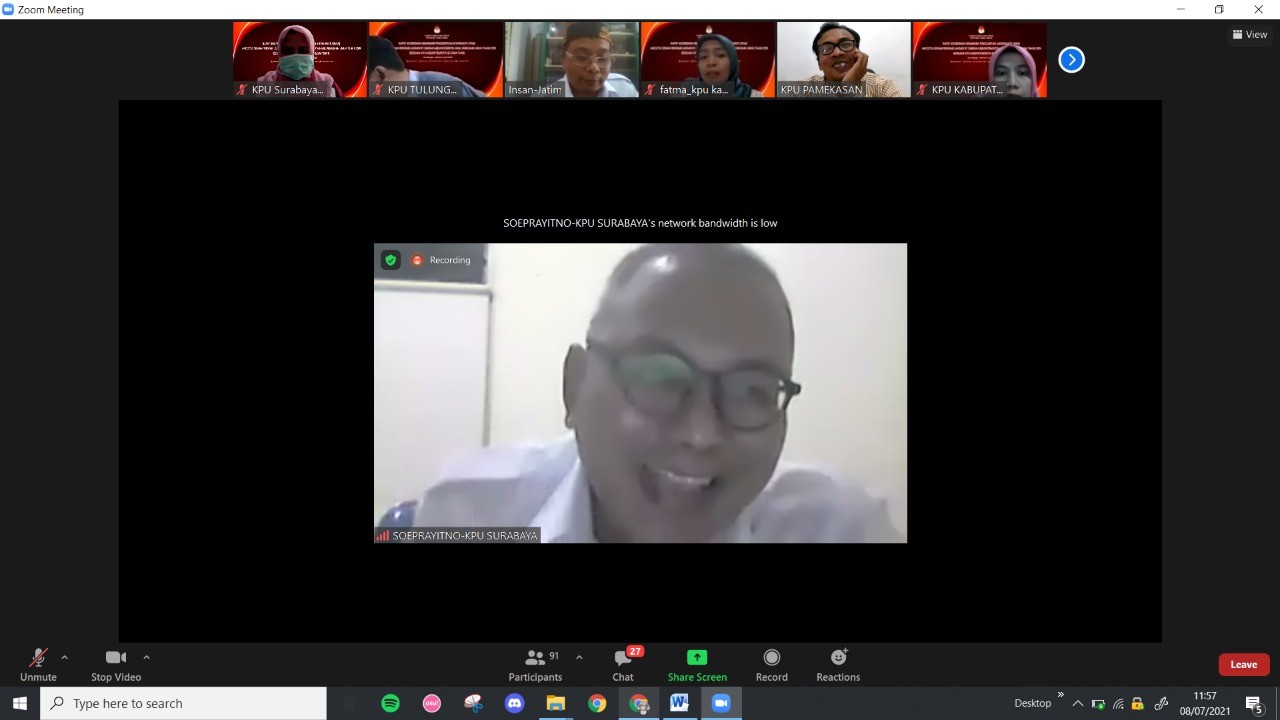
Task: Open Discord from the taskbar
Action: (x=514, y=703)
